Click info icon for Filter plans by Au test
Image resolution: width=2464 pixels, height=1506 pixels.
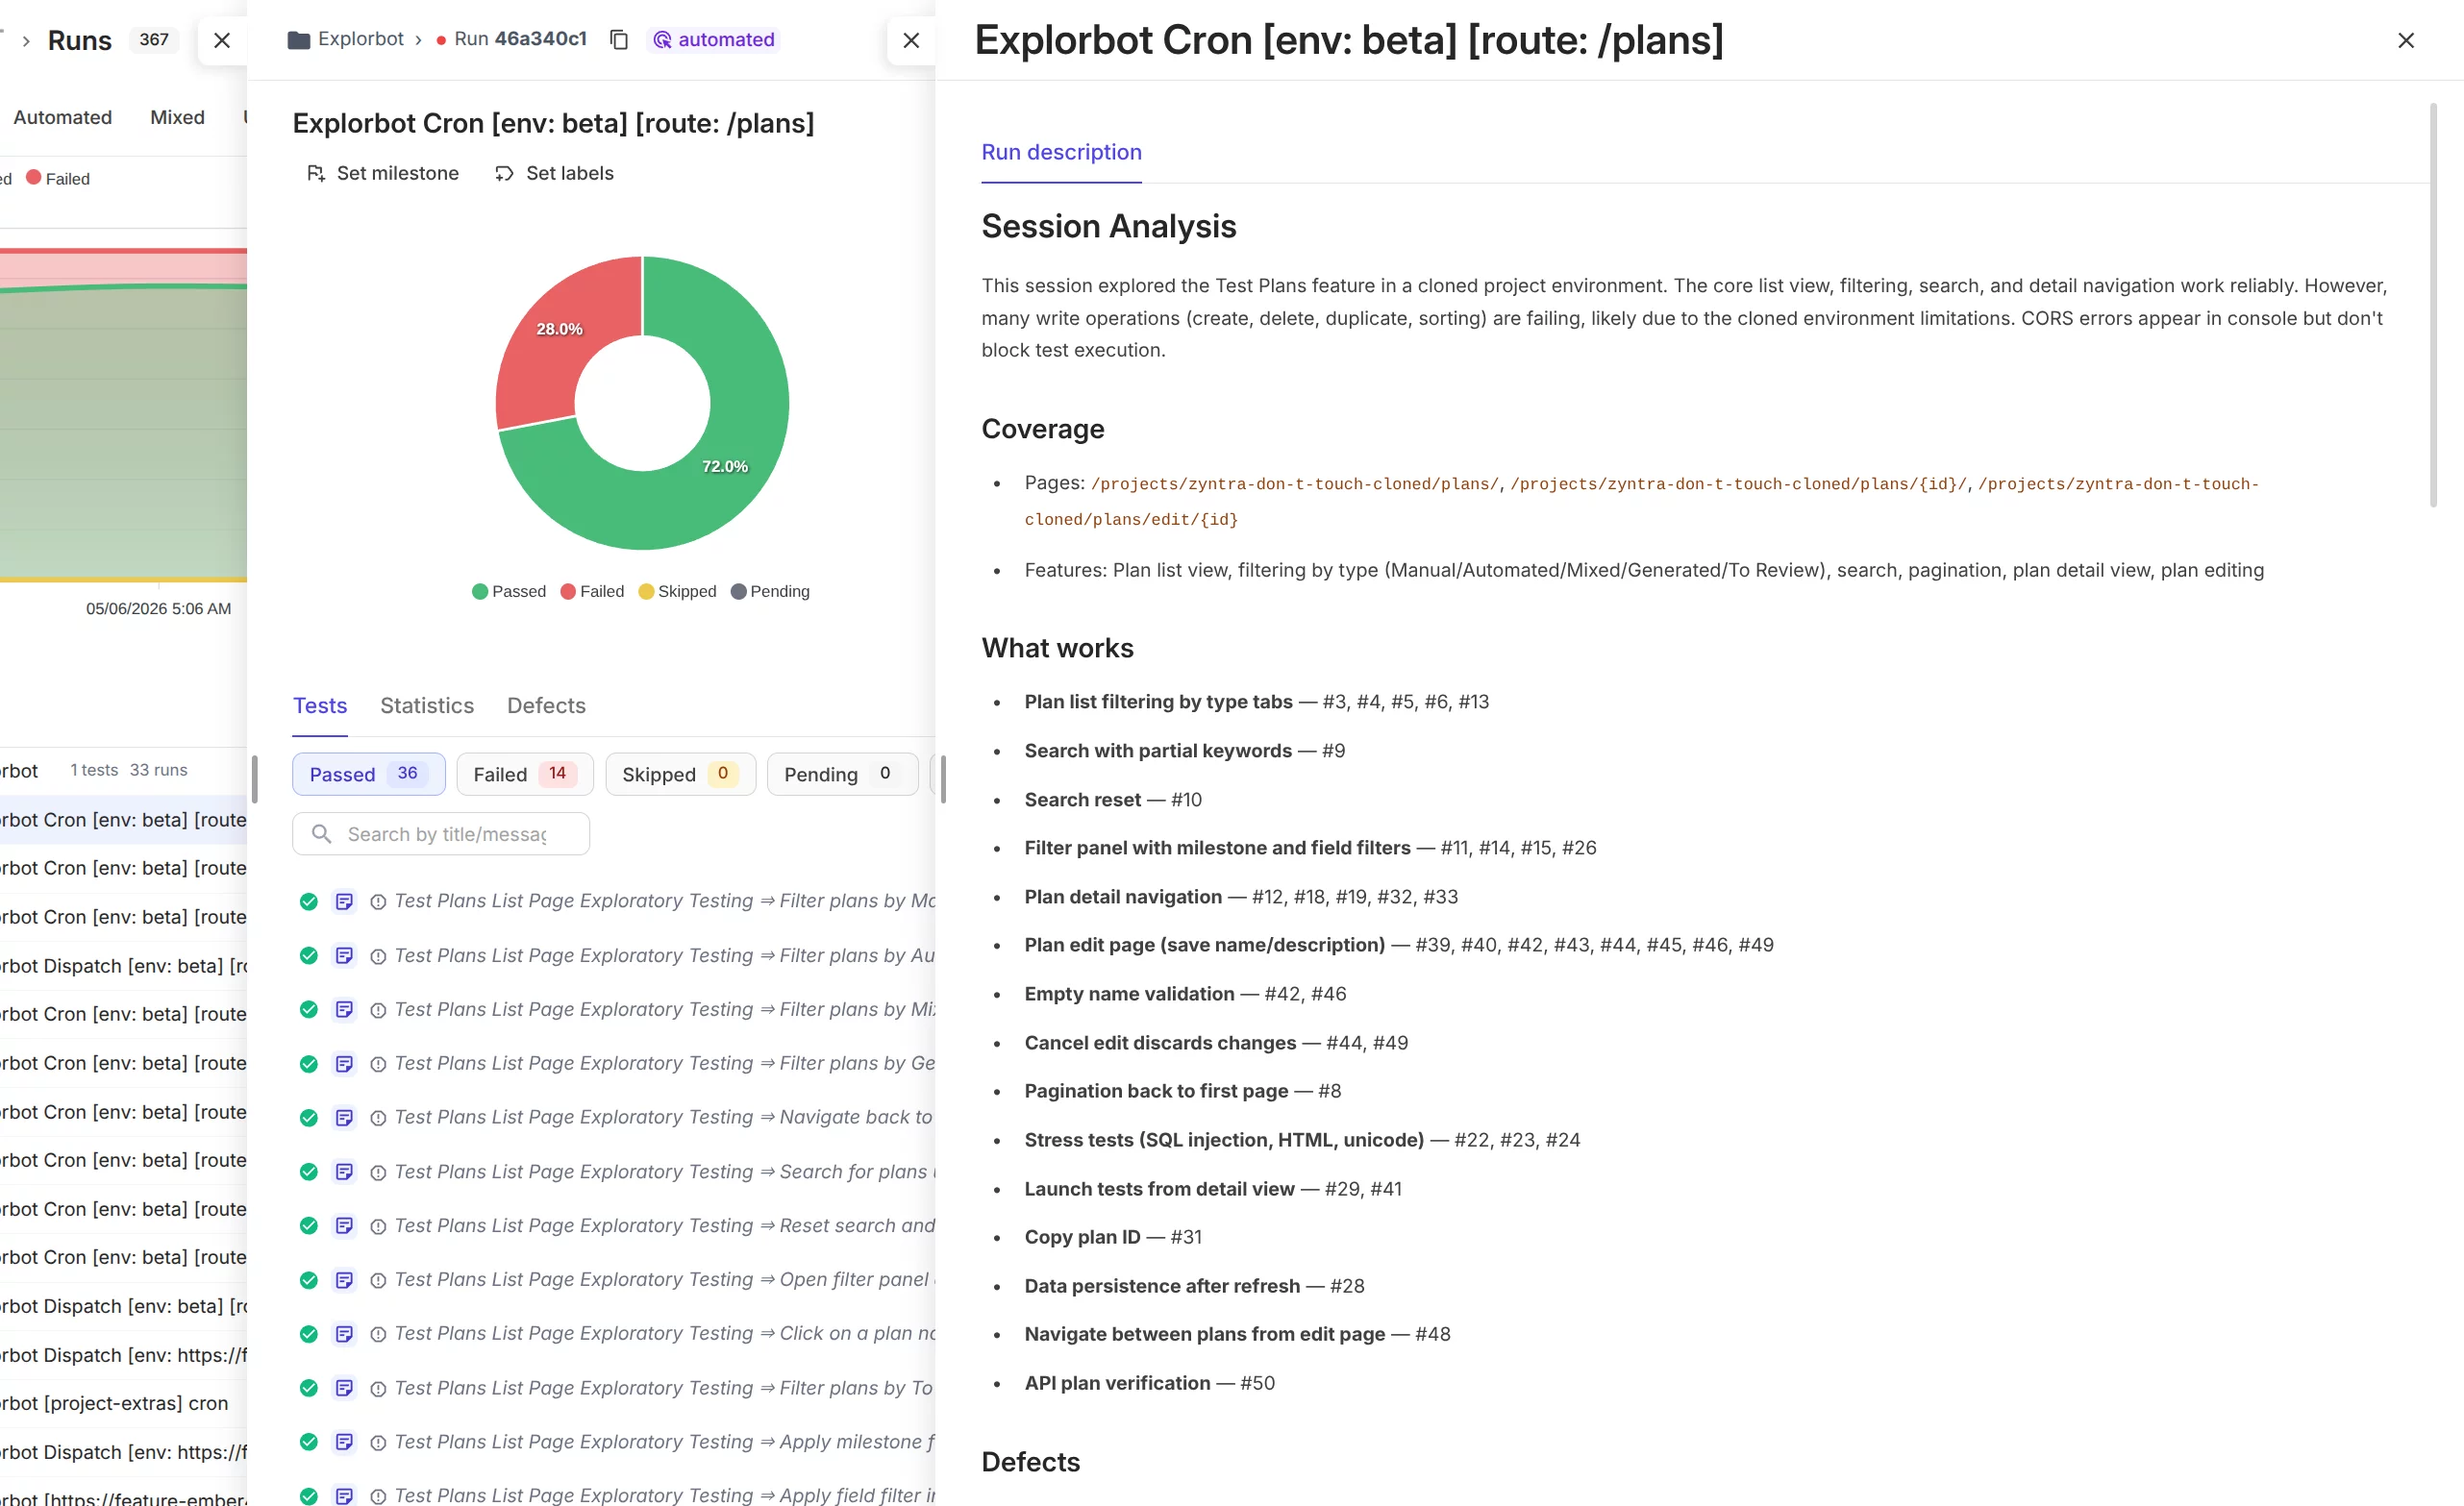(378, 956)
